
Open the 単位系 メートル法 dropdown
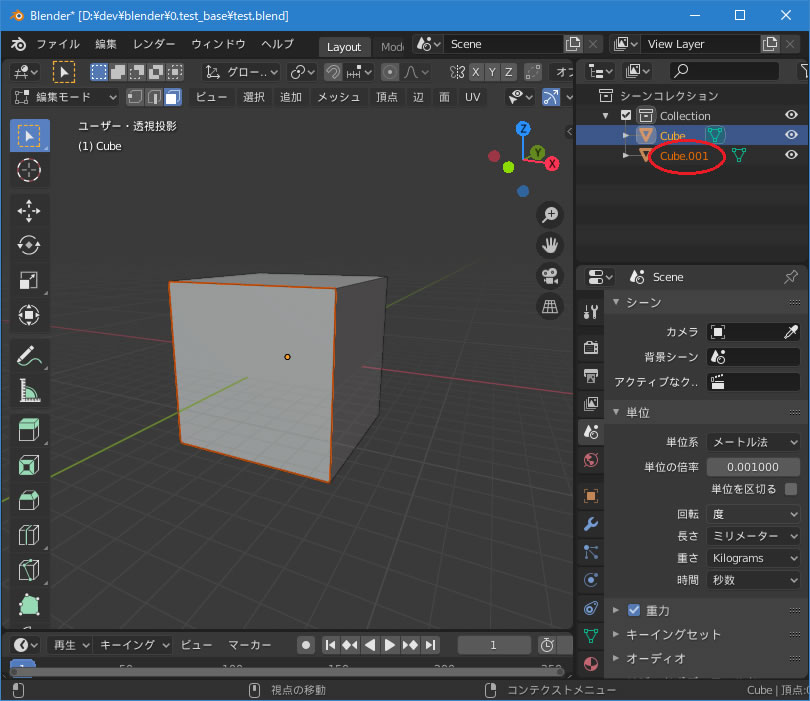click(x=753, y=442)
